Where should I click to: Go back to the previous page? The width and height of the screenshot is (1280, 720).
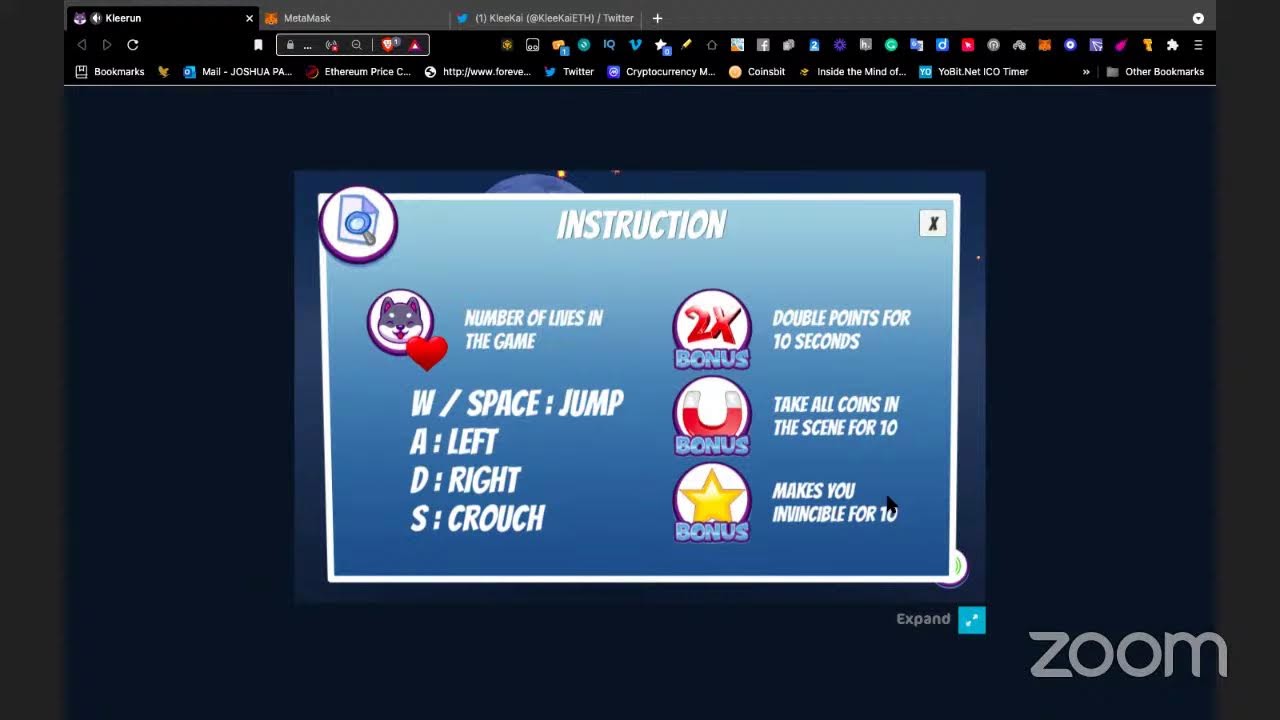82,45
